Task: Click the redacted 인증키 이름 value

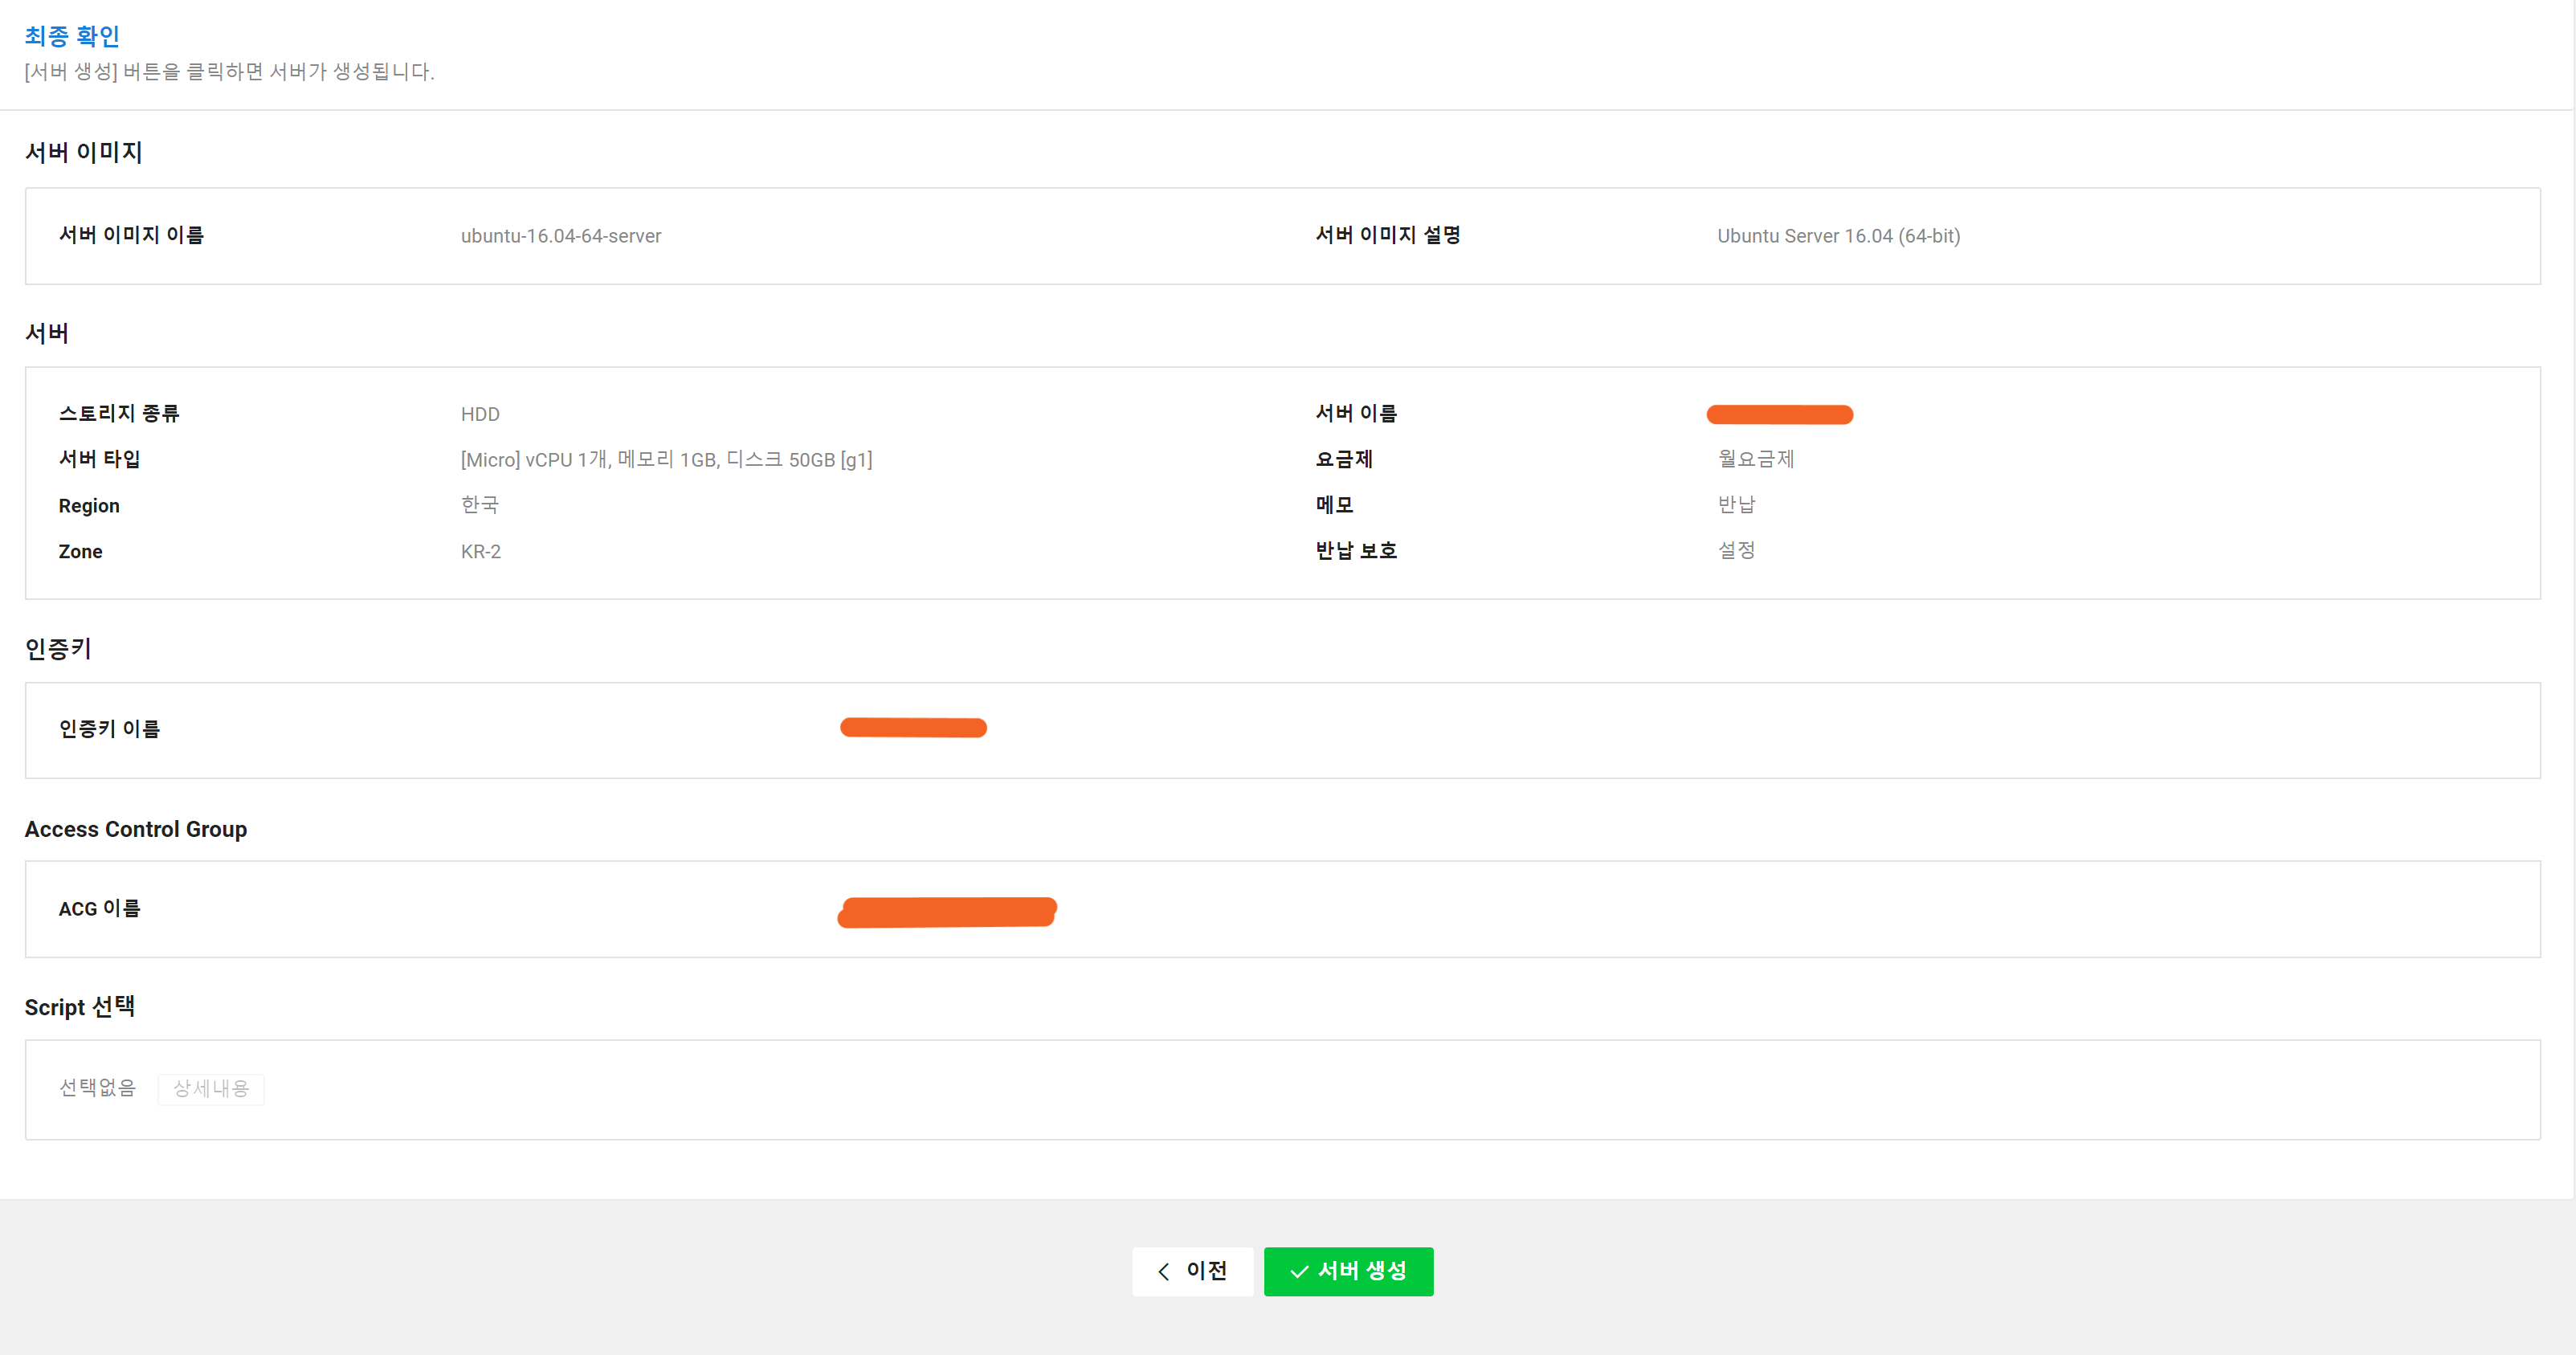Action: tap(913, 728)
